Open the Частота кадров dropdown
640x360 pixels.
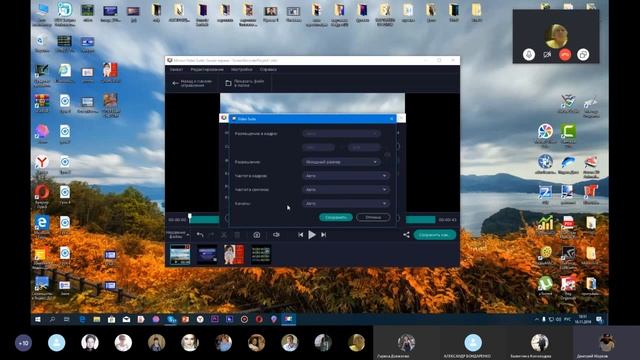(x=346, y=176)
